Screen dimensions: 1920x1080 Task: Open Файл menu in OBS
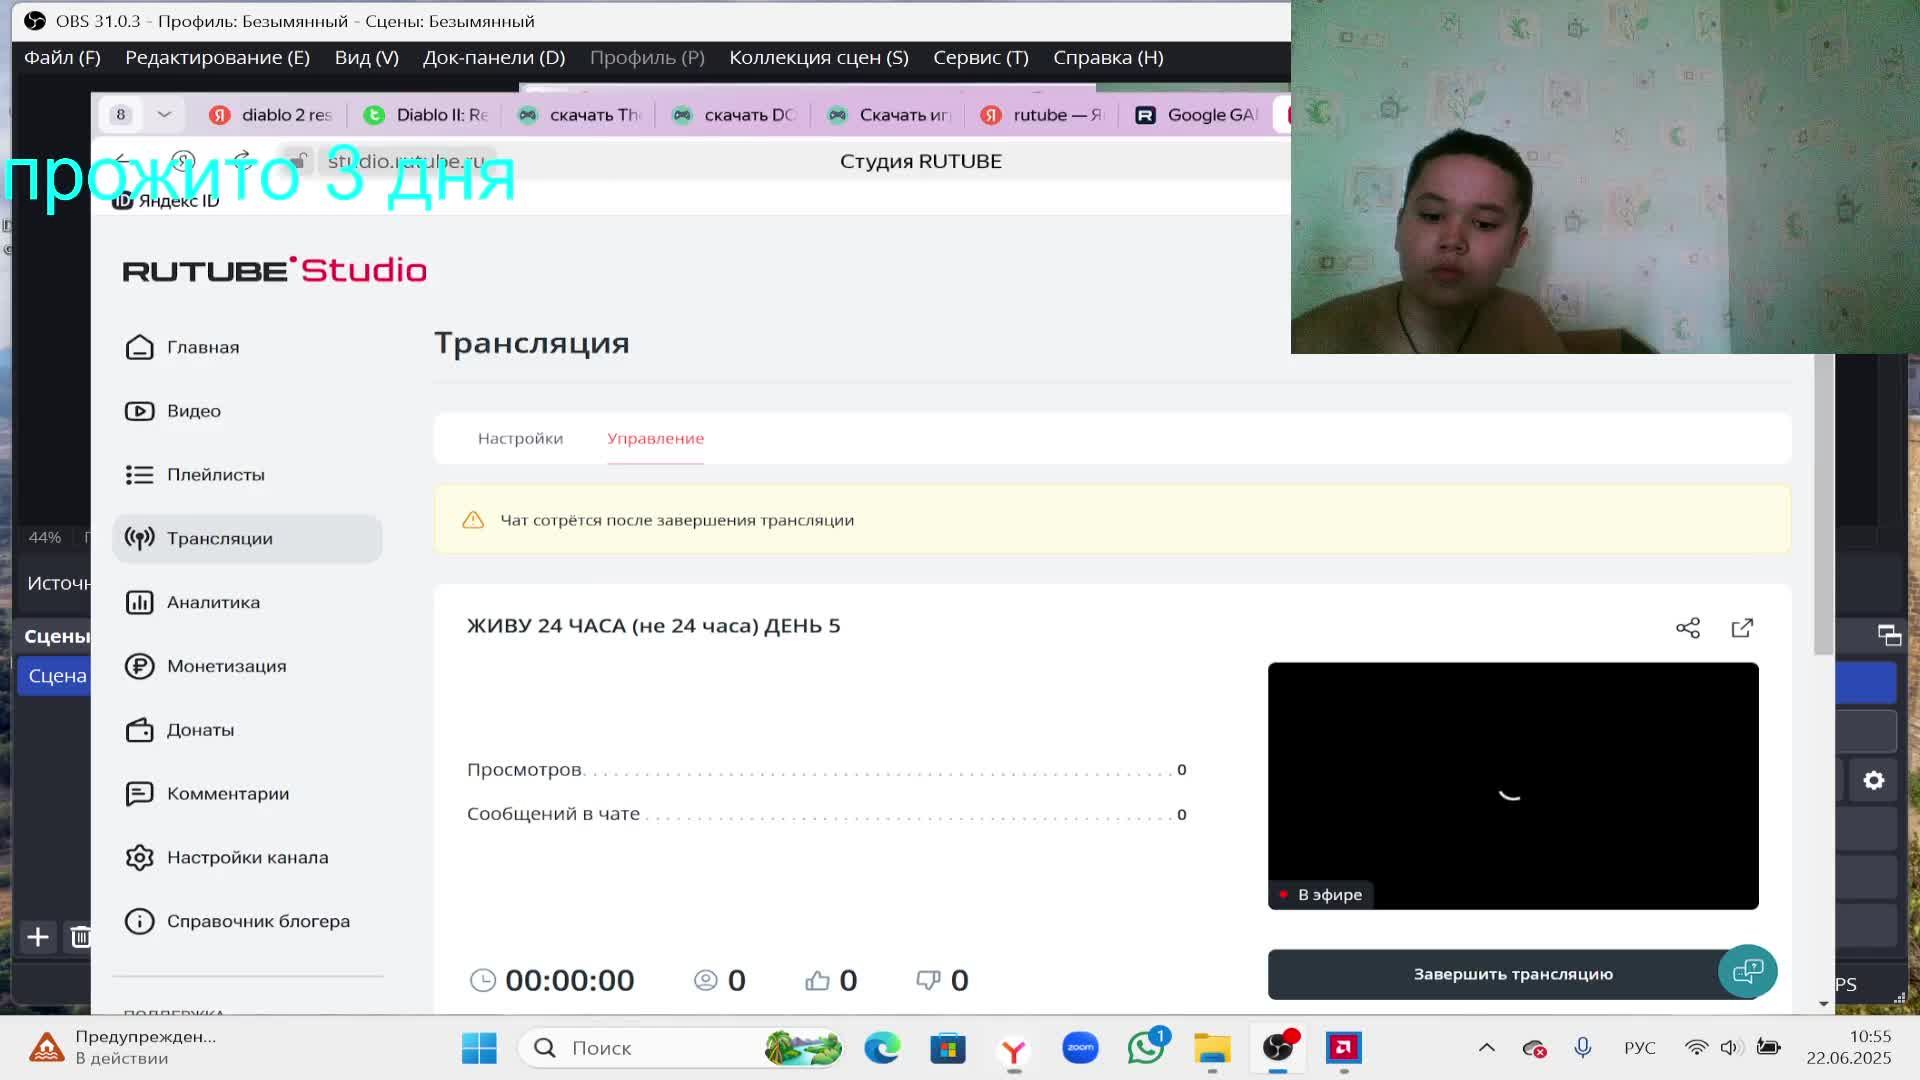[62, 58]
